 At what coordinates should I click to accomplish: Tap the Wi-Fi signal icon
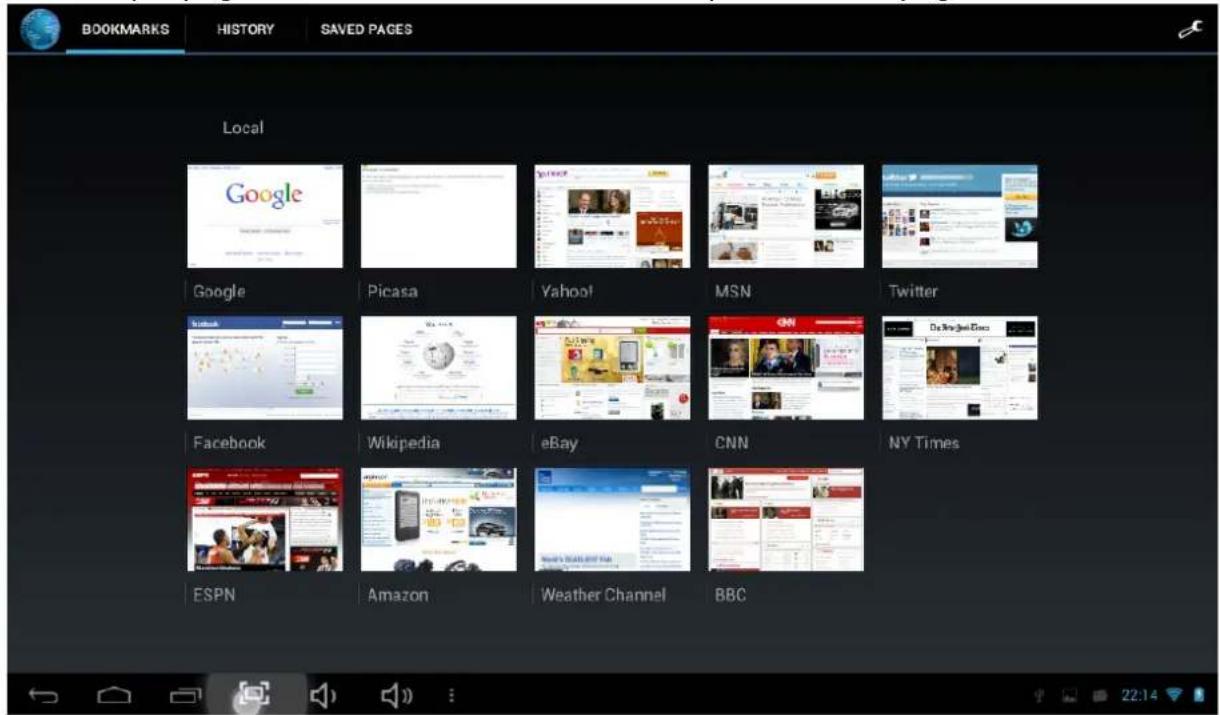(1176, 695)
